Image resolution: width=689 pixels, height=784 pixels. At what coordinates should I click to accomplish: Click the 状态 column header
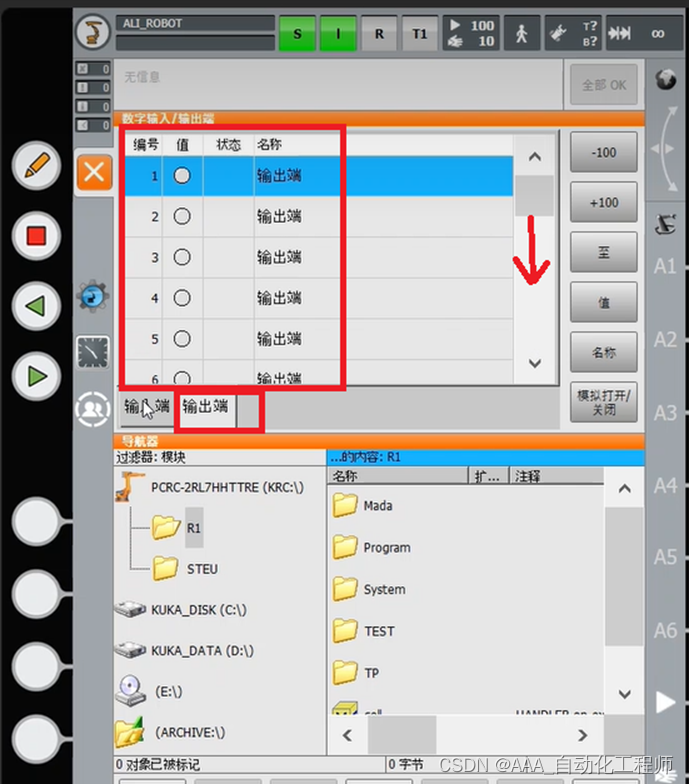pyautogui.click(x=228, y=144)
